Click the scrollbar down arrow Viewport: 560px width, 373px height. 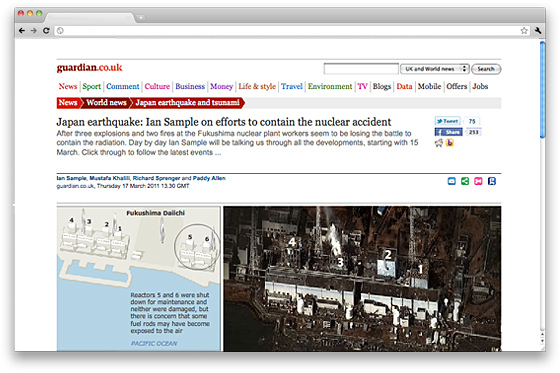(x=542, y=341)
